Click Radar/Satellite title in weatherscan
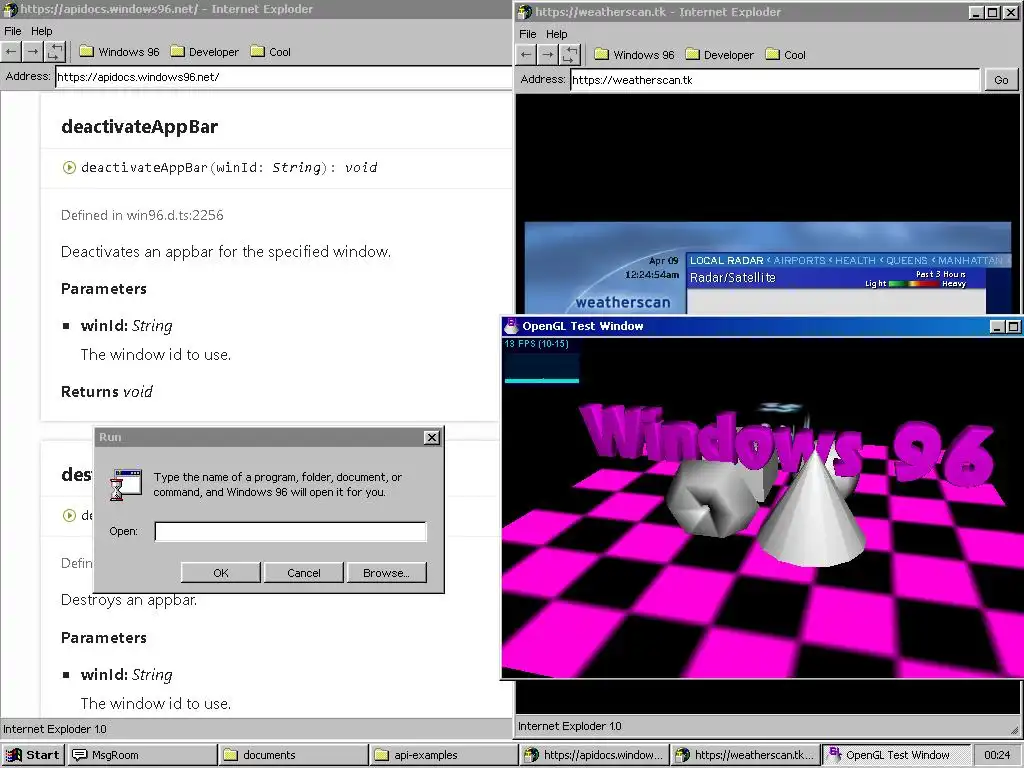This screenshot has height=768, width=1024. point(733,278)
